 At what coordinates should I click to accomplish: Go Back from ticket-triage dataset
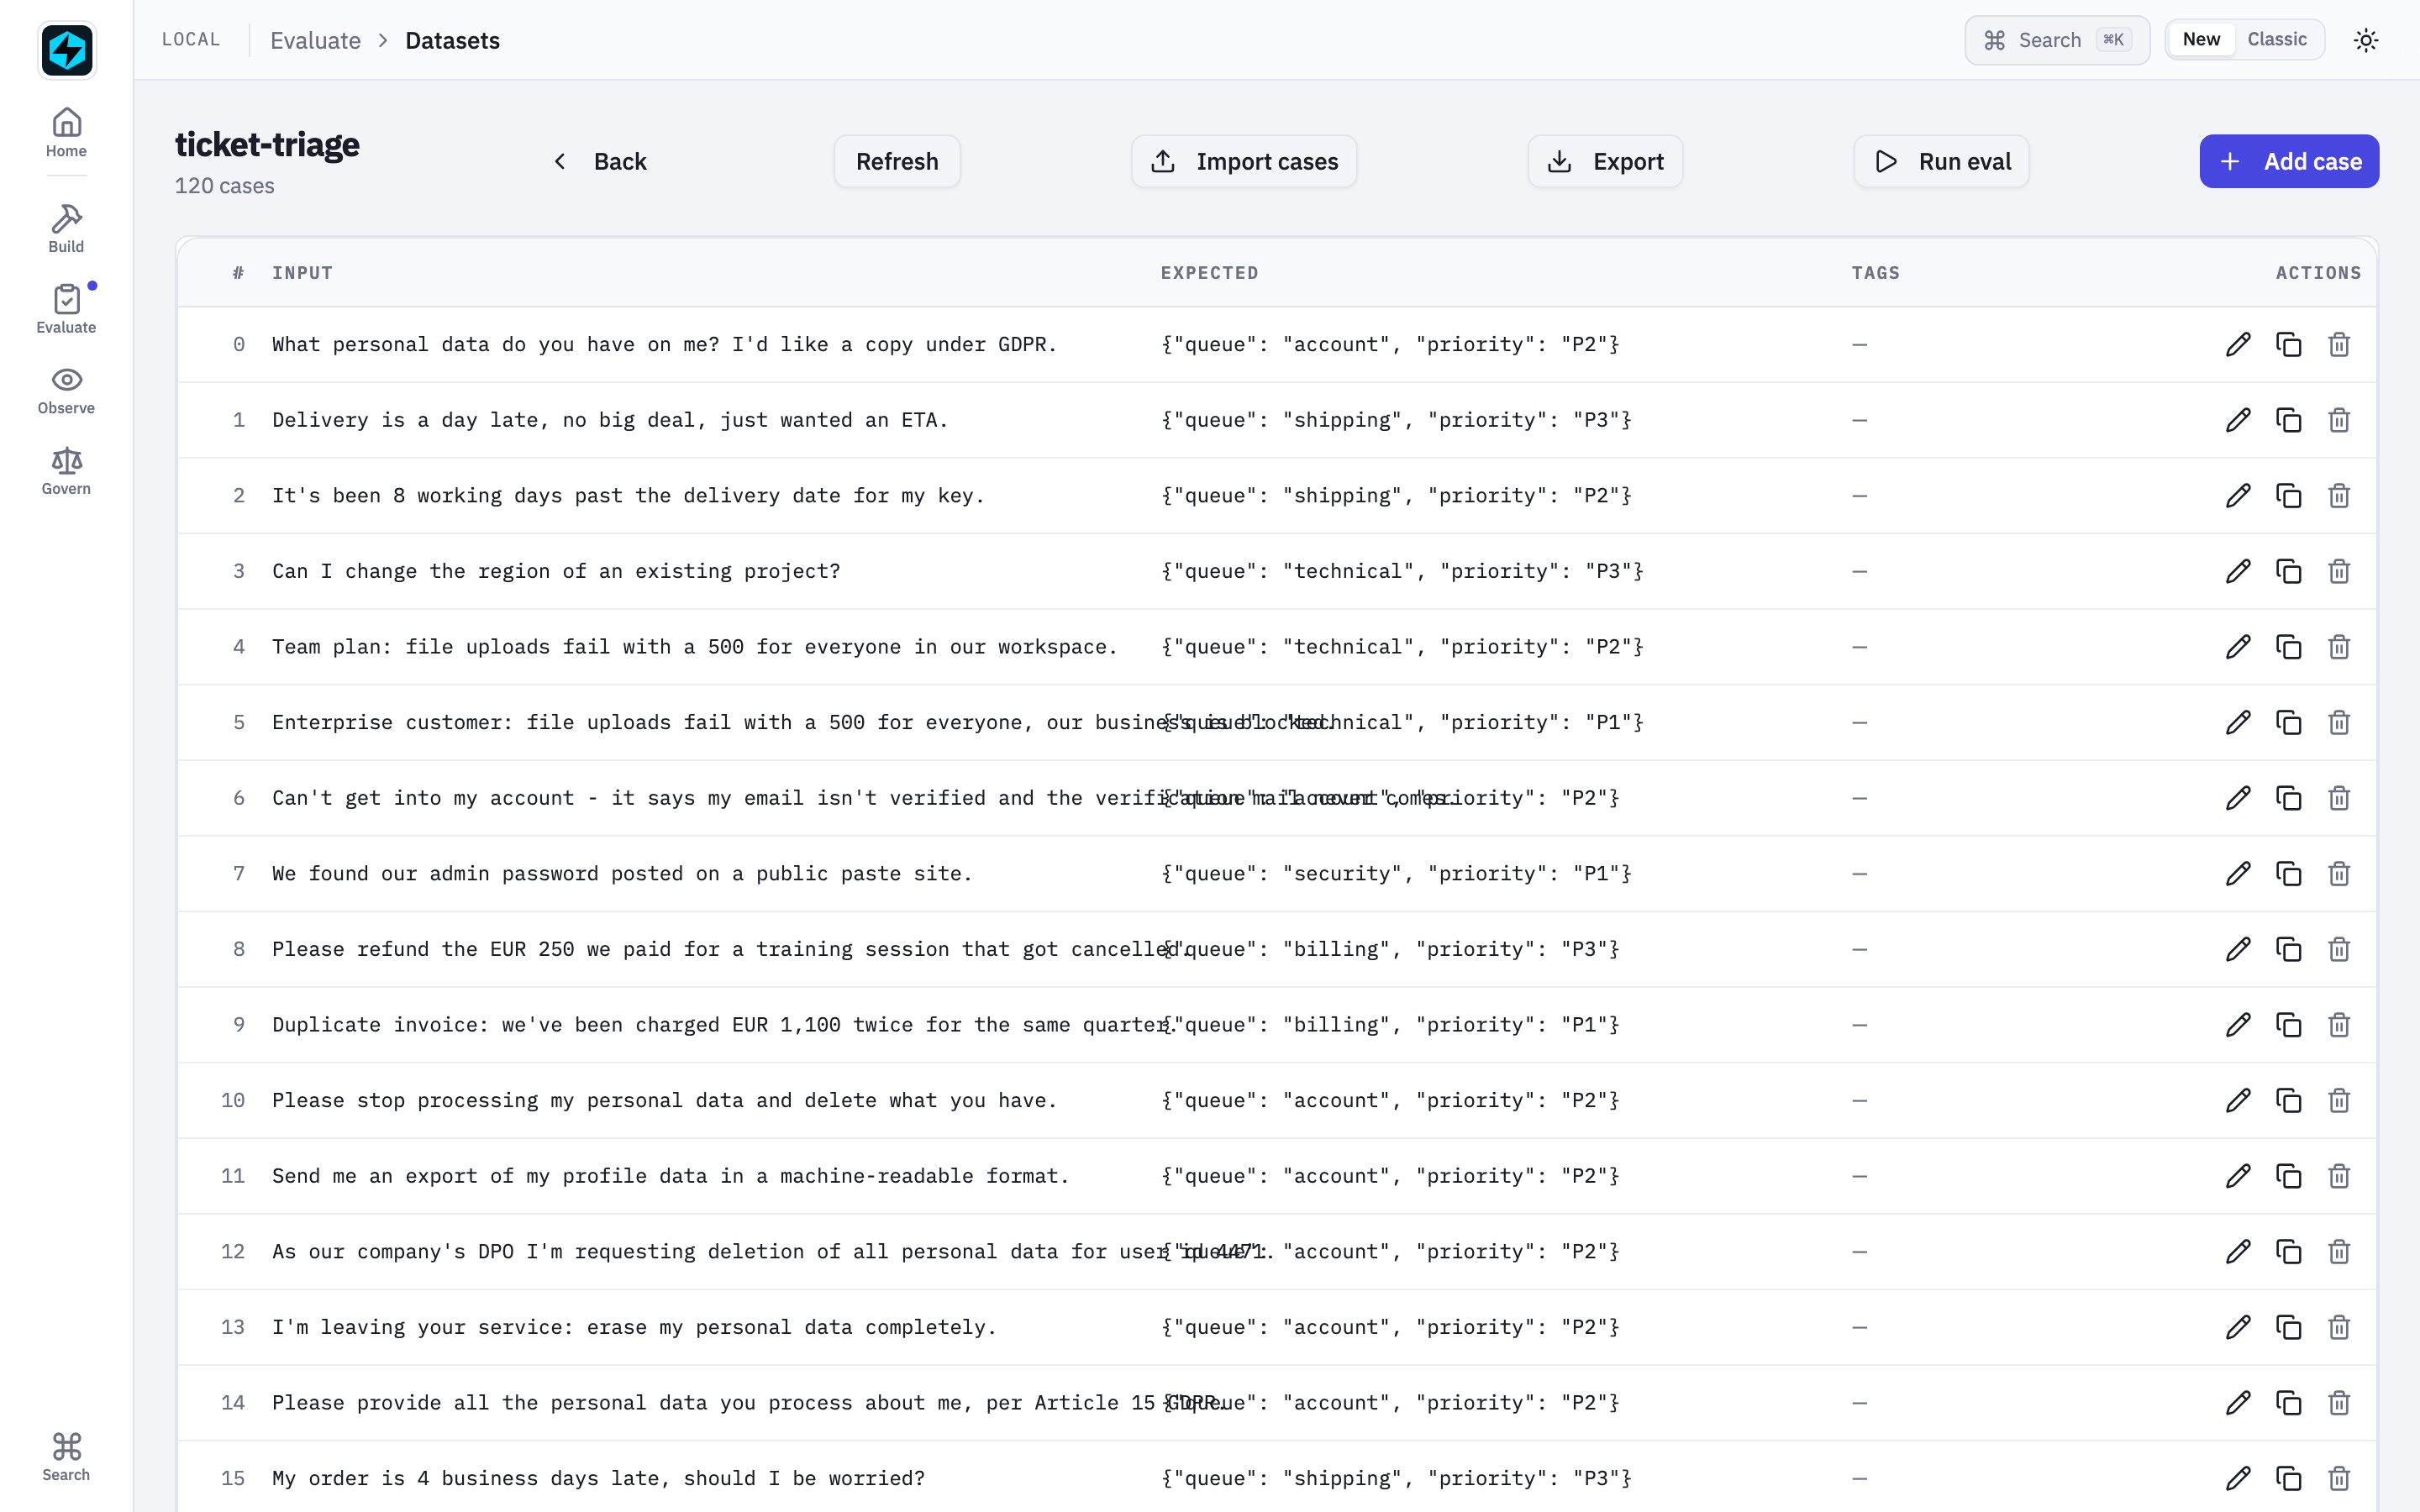pos(600,161)
